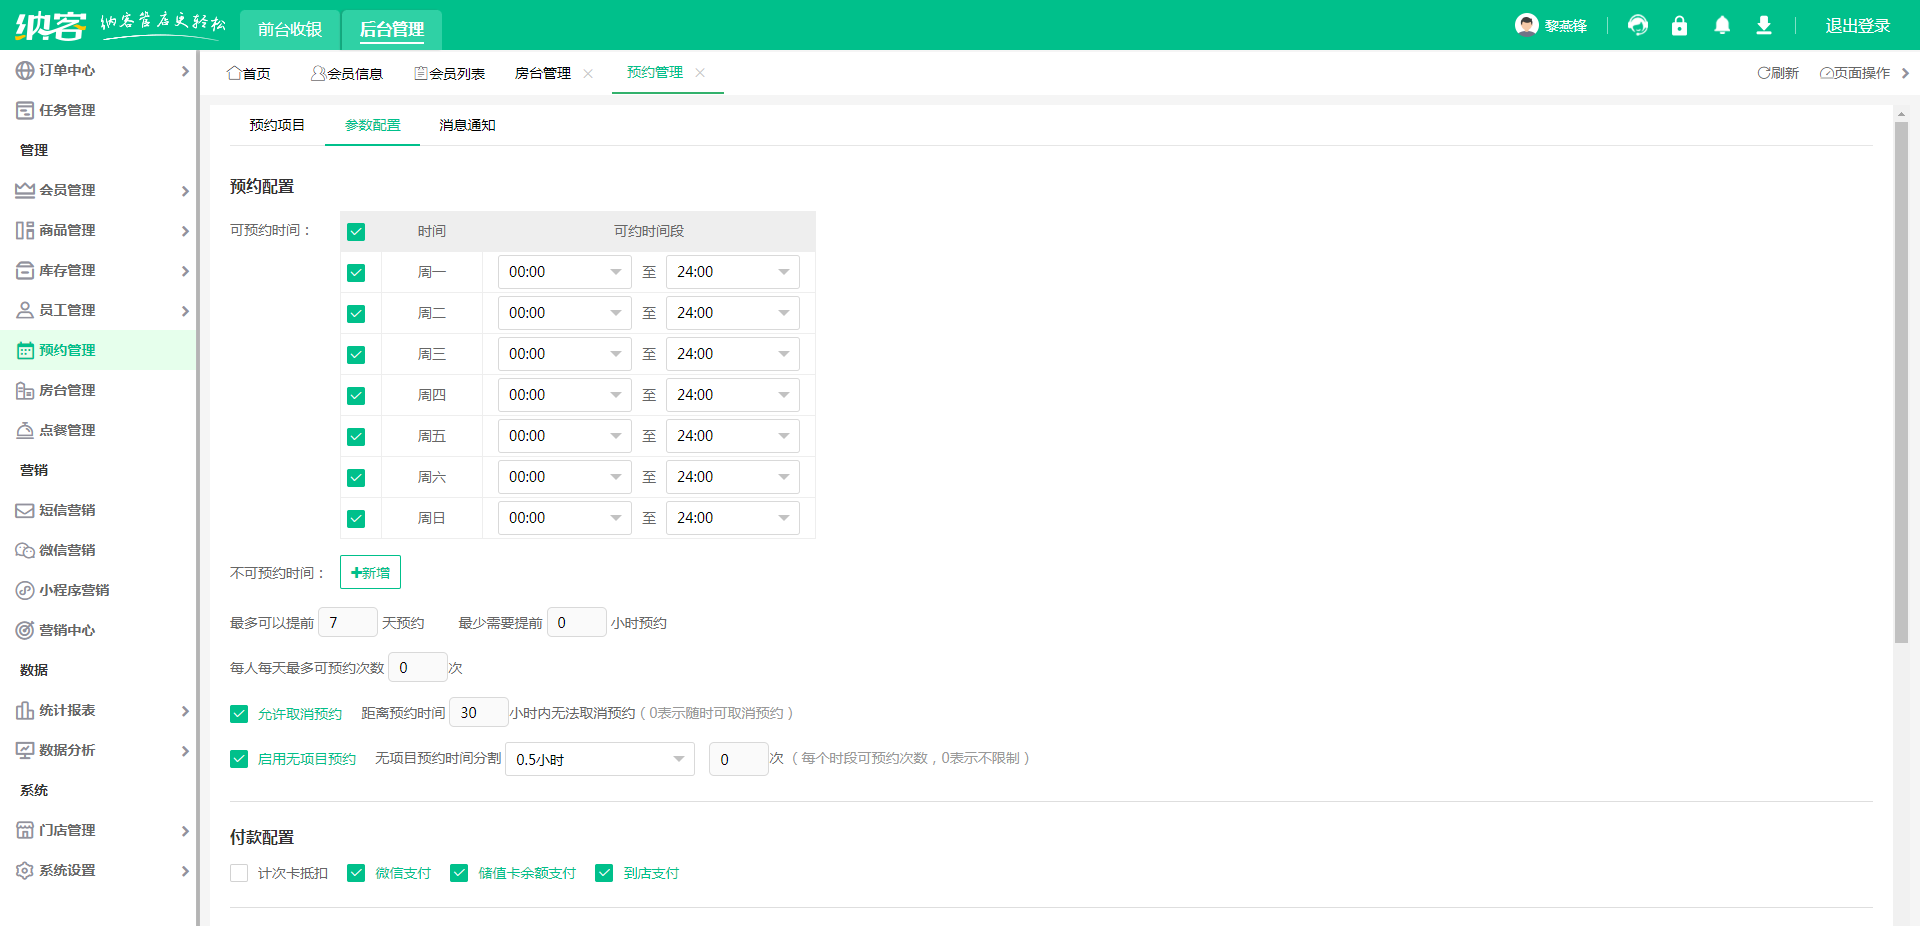Open the customer service headset icon
1920x926 pixels.
pos(1637,25)
